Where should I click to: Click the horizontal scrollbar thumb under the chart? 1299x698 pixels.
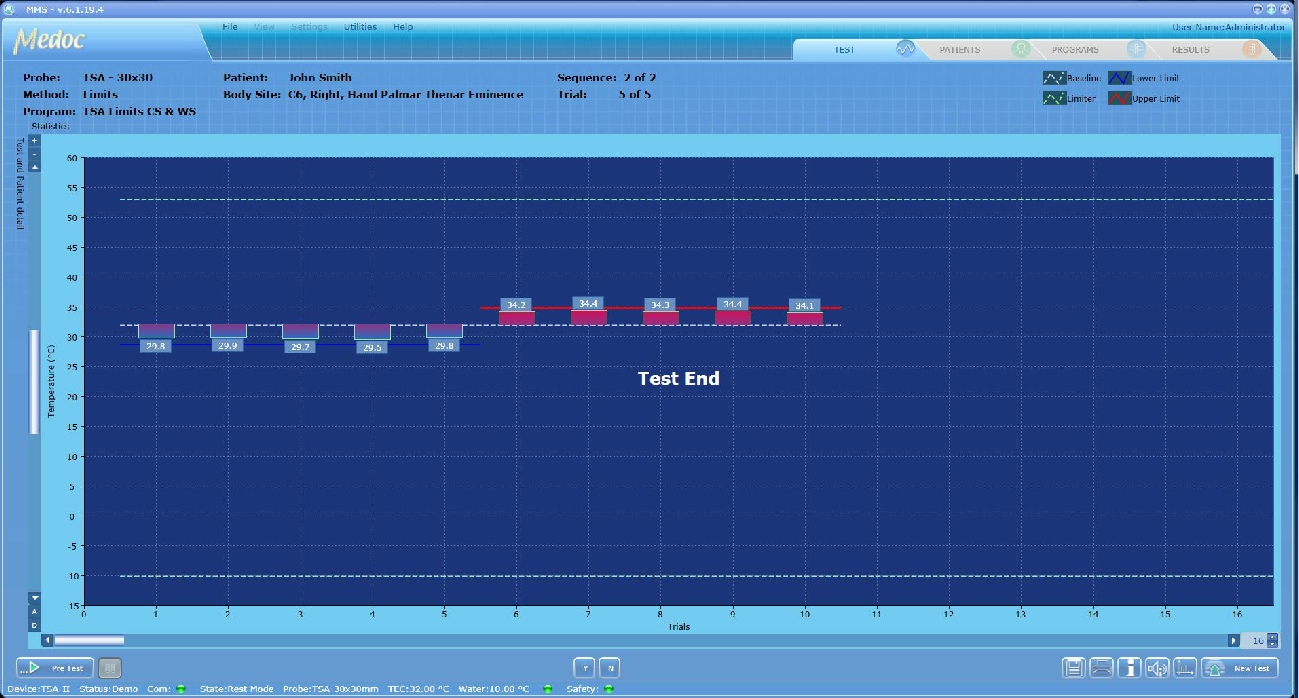point(89,640)
